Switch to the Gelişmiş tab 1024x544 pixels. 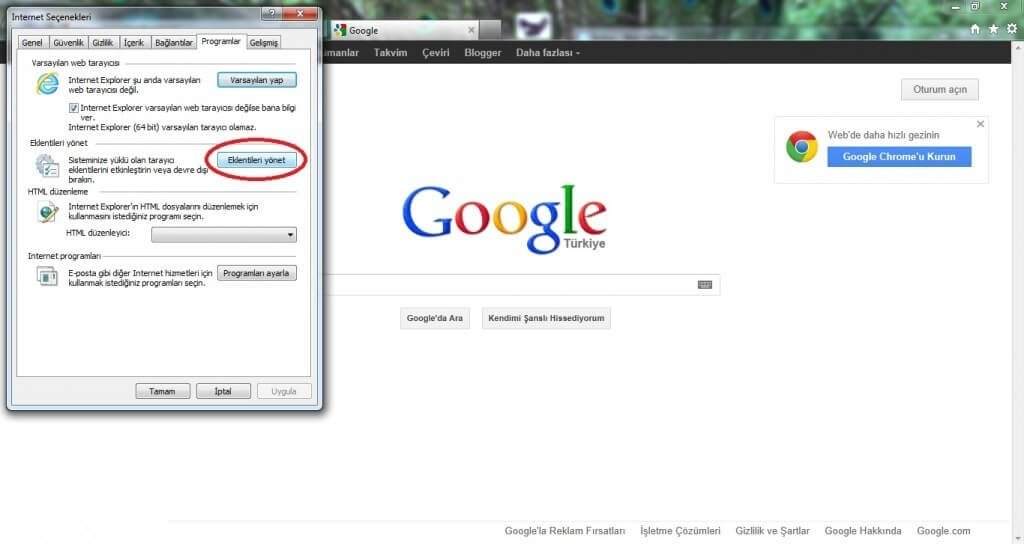[264, 42]
